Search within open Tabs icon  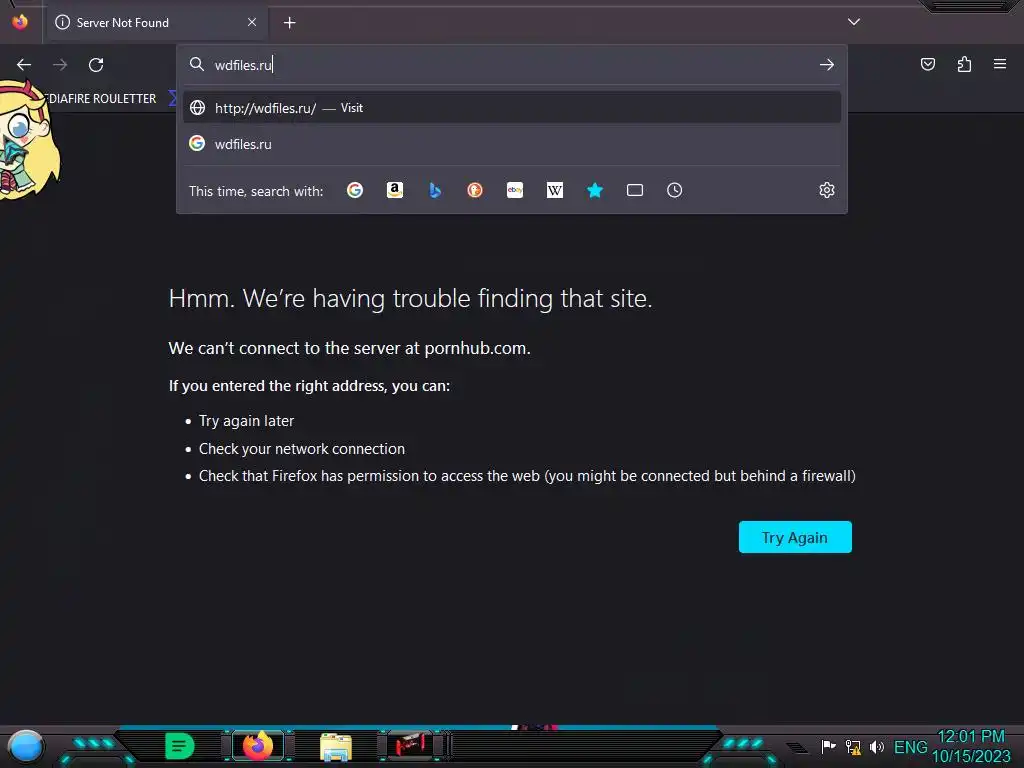pos(635,190)
